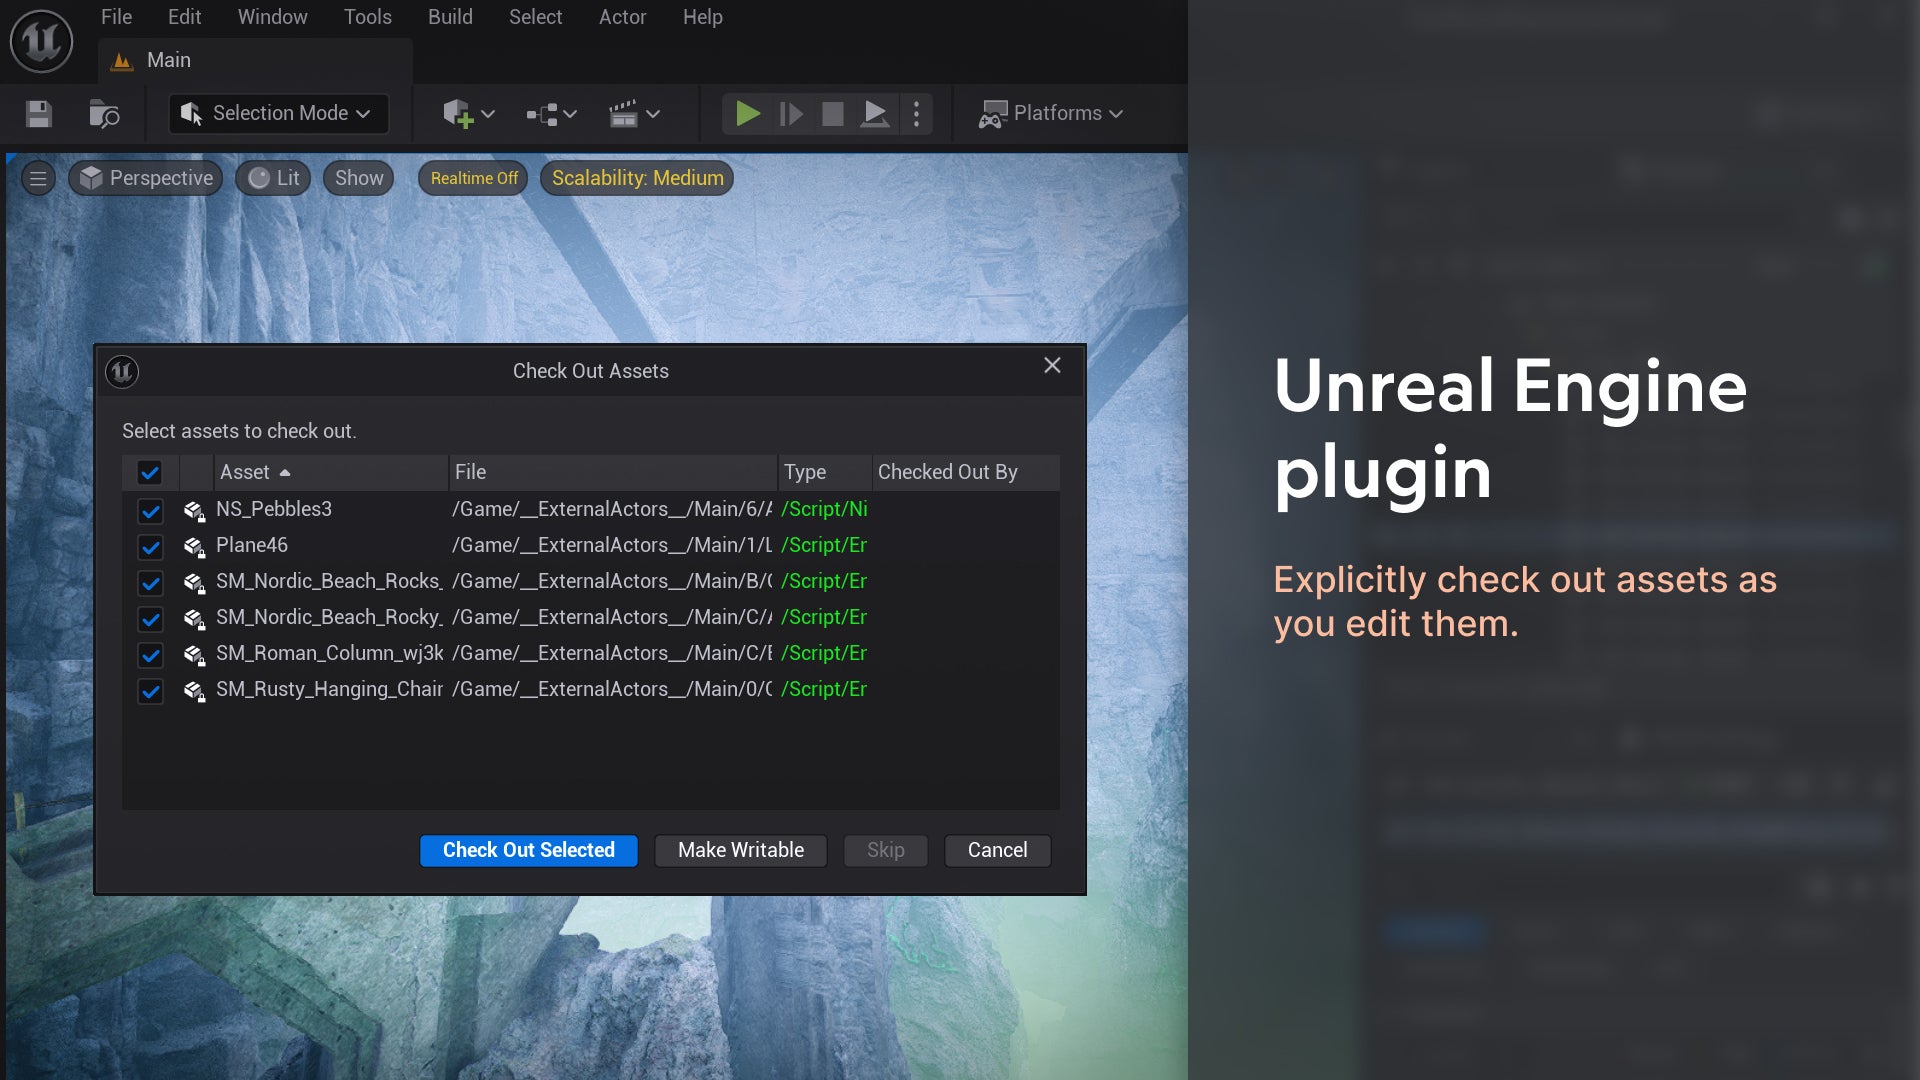Uncheck the NS_Pebbles3 checkbox

(x=150, y=511)
